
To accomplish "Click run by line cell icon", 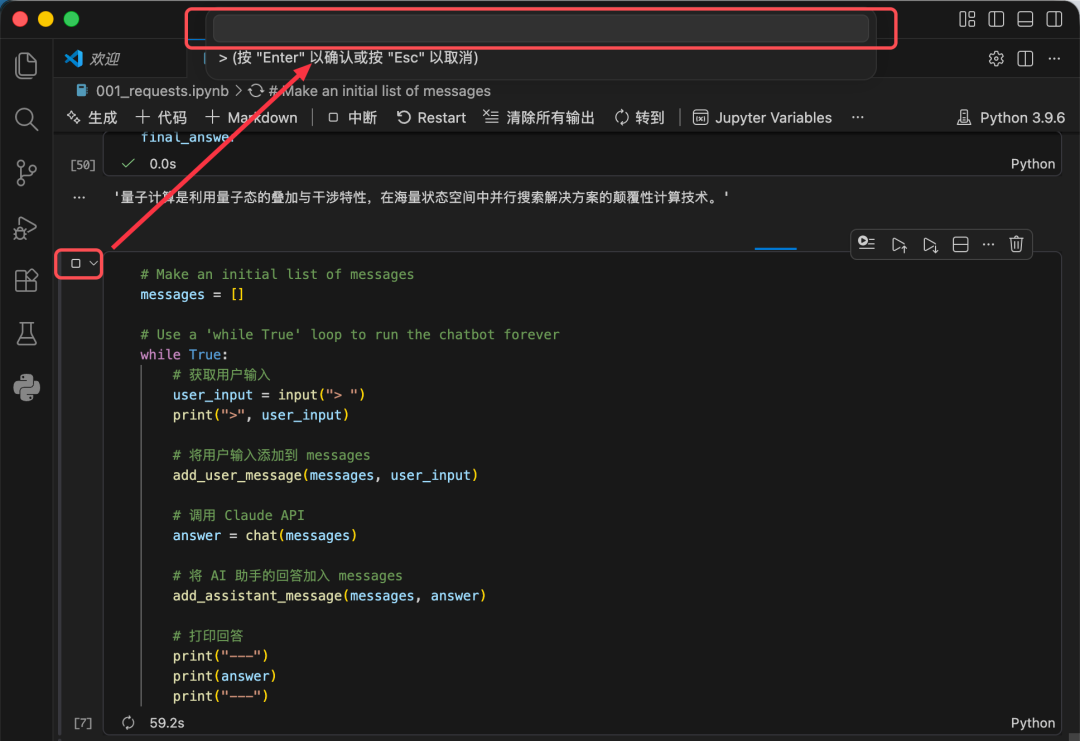I will [866, 244].
